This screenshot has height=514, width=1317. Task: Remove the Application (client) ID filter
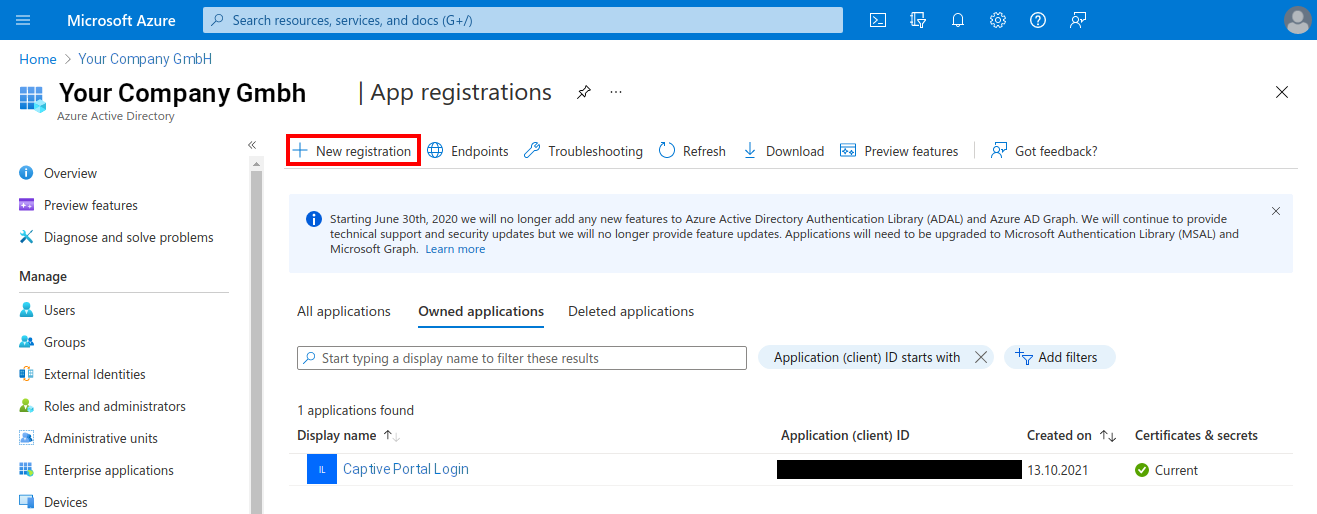tap(981, 357)
